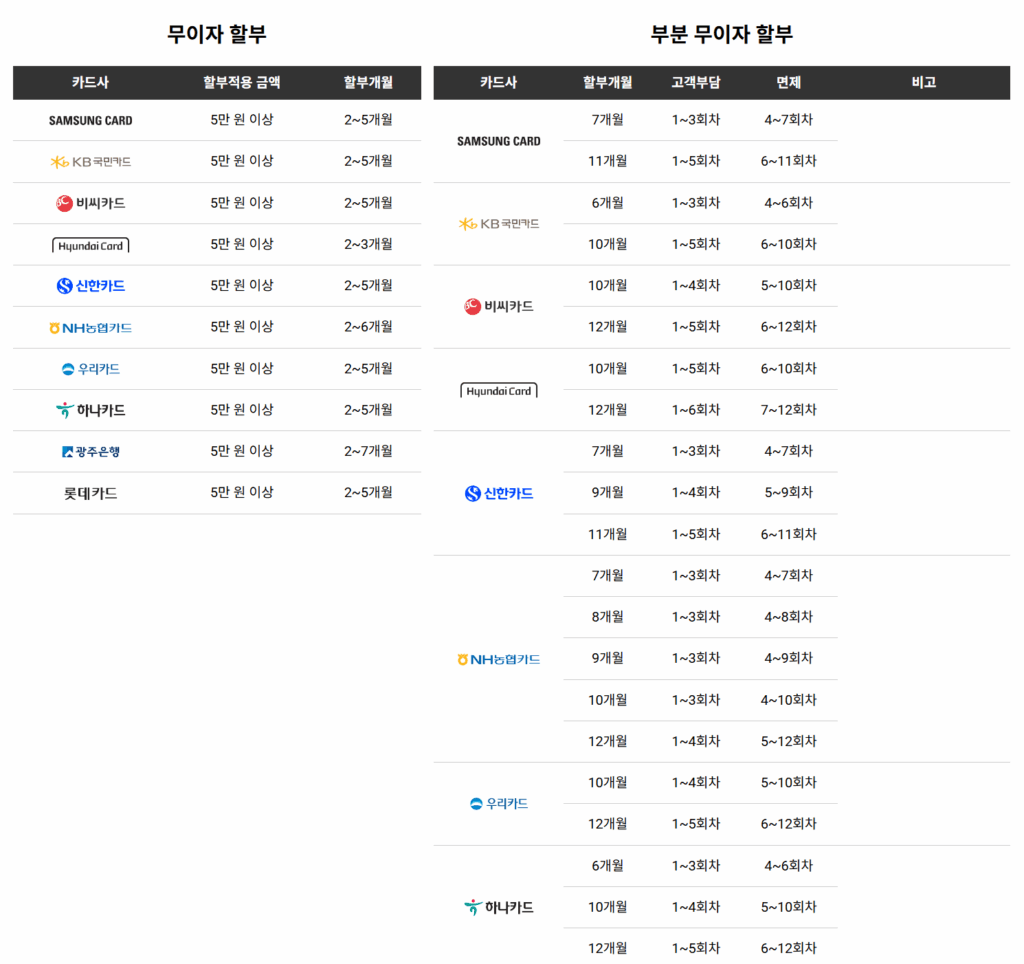Select the Hyundai Card logo in the 무이자 할부 table
This screenshot has height=964, width=1024.
[90, 245]
